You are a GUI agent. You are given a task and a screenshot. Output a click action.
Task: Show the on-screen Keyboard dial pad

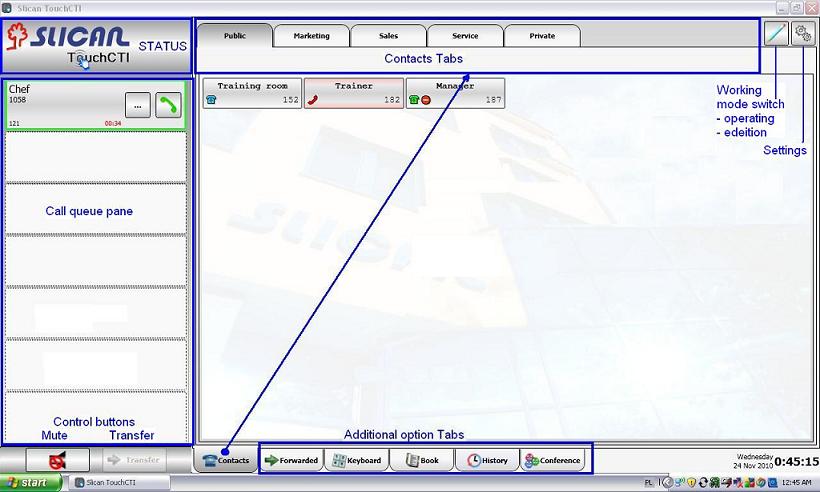click(357, 460)
